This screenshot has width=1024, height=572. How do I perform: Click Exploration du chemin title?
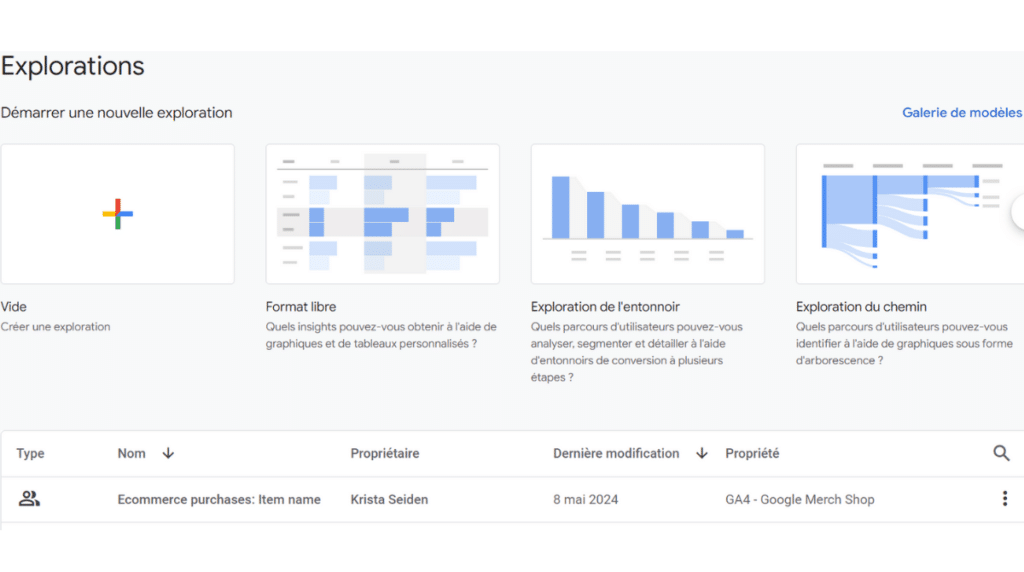(861, 307)
